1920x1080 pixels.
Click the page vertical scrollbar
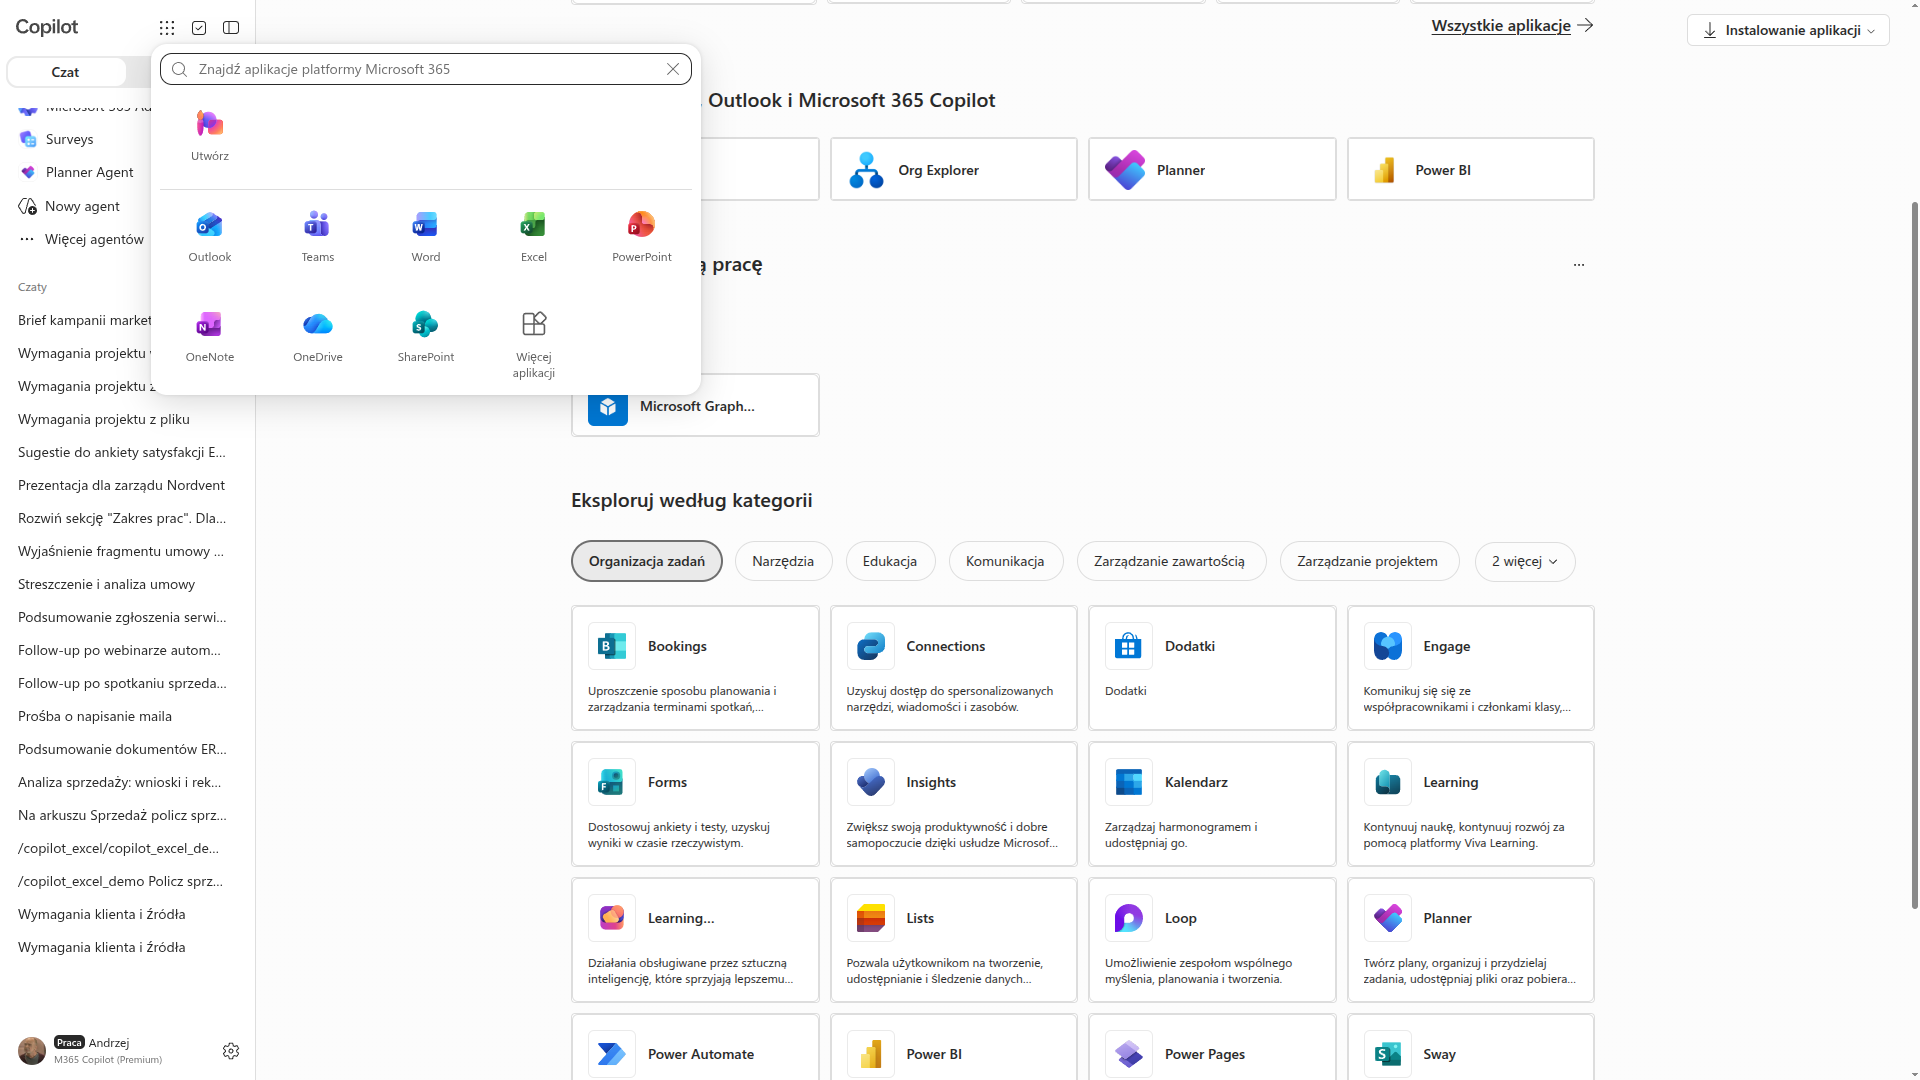pos(1914,556)
